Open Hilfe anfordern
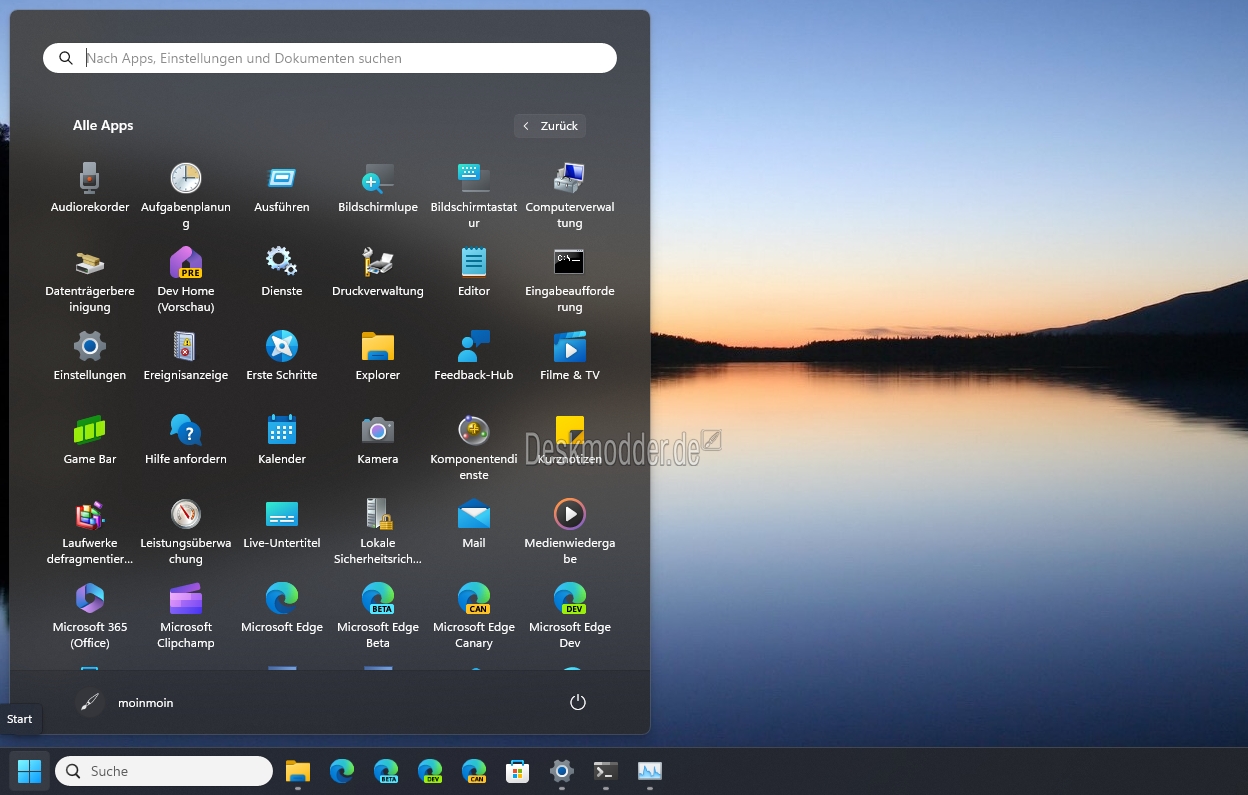Viewport: 1248px width, 795px height. tap(186, 440)
